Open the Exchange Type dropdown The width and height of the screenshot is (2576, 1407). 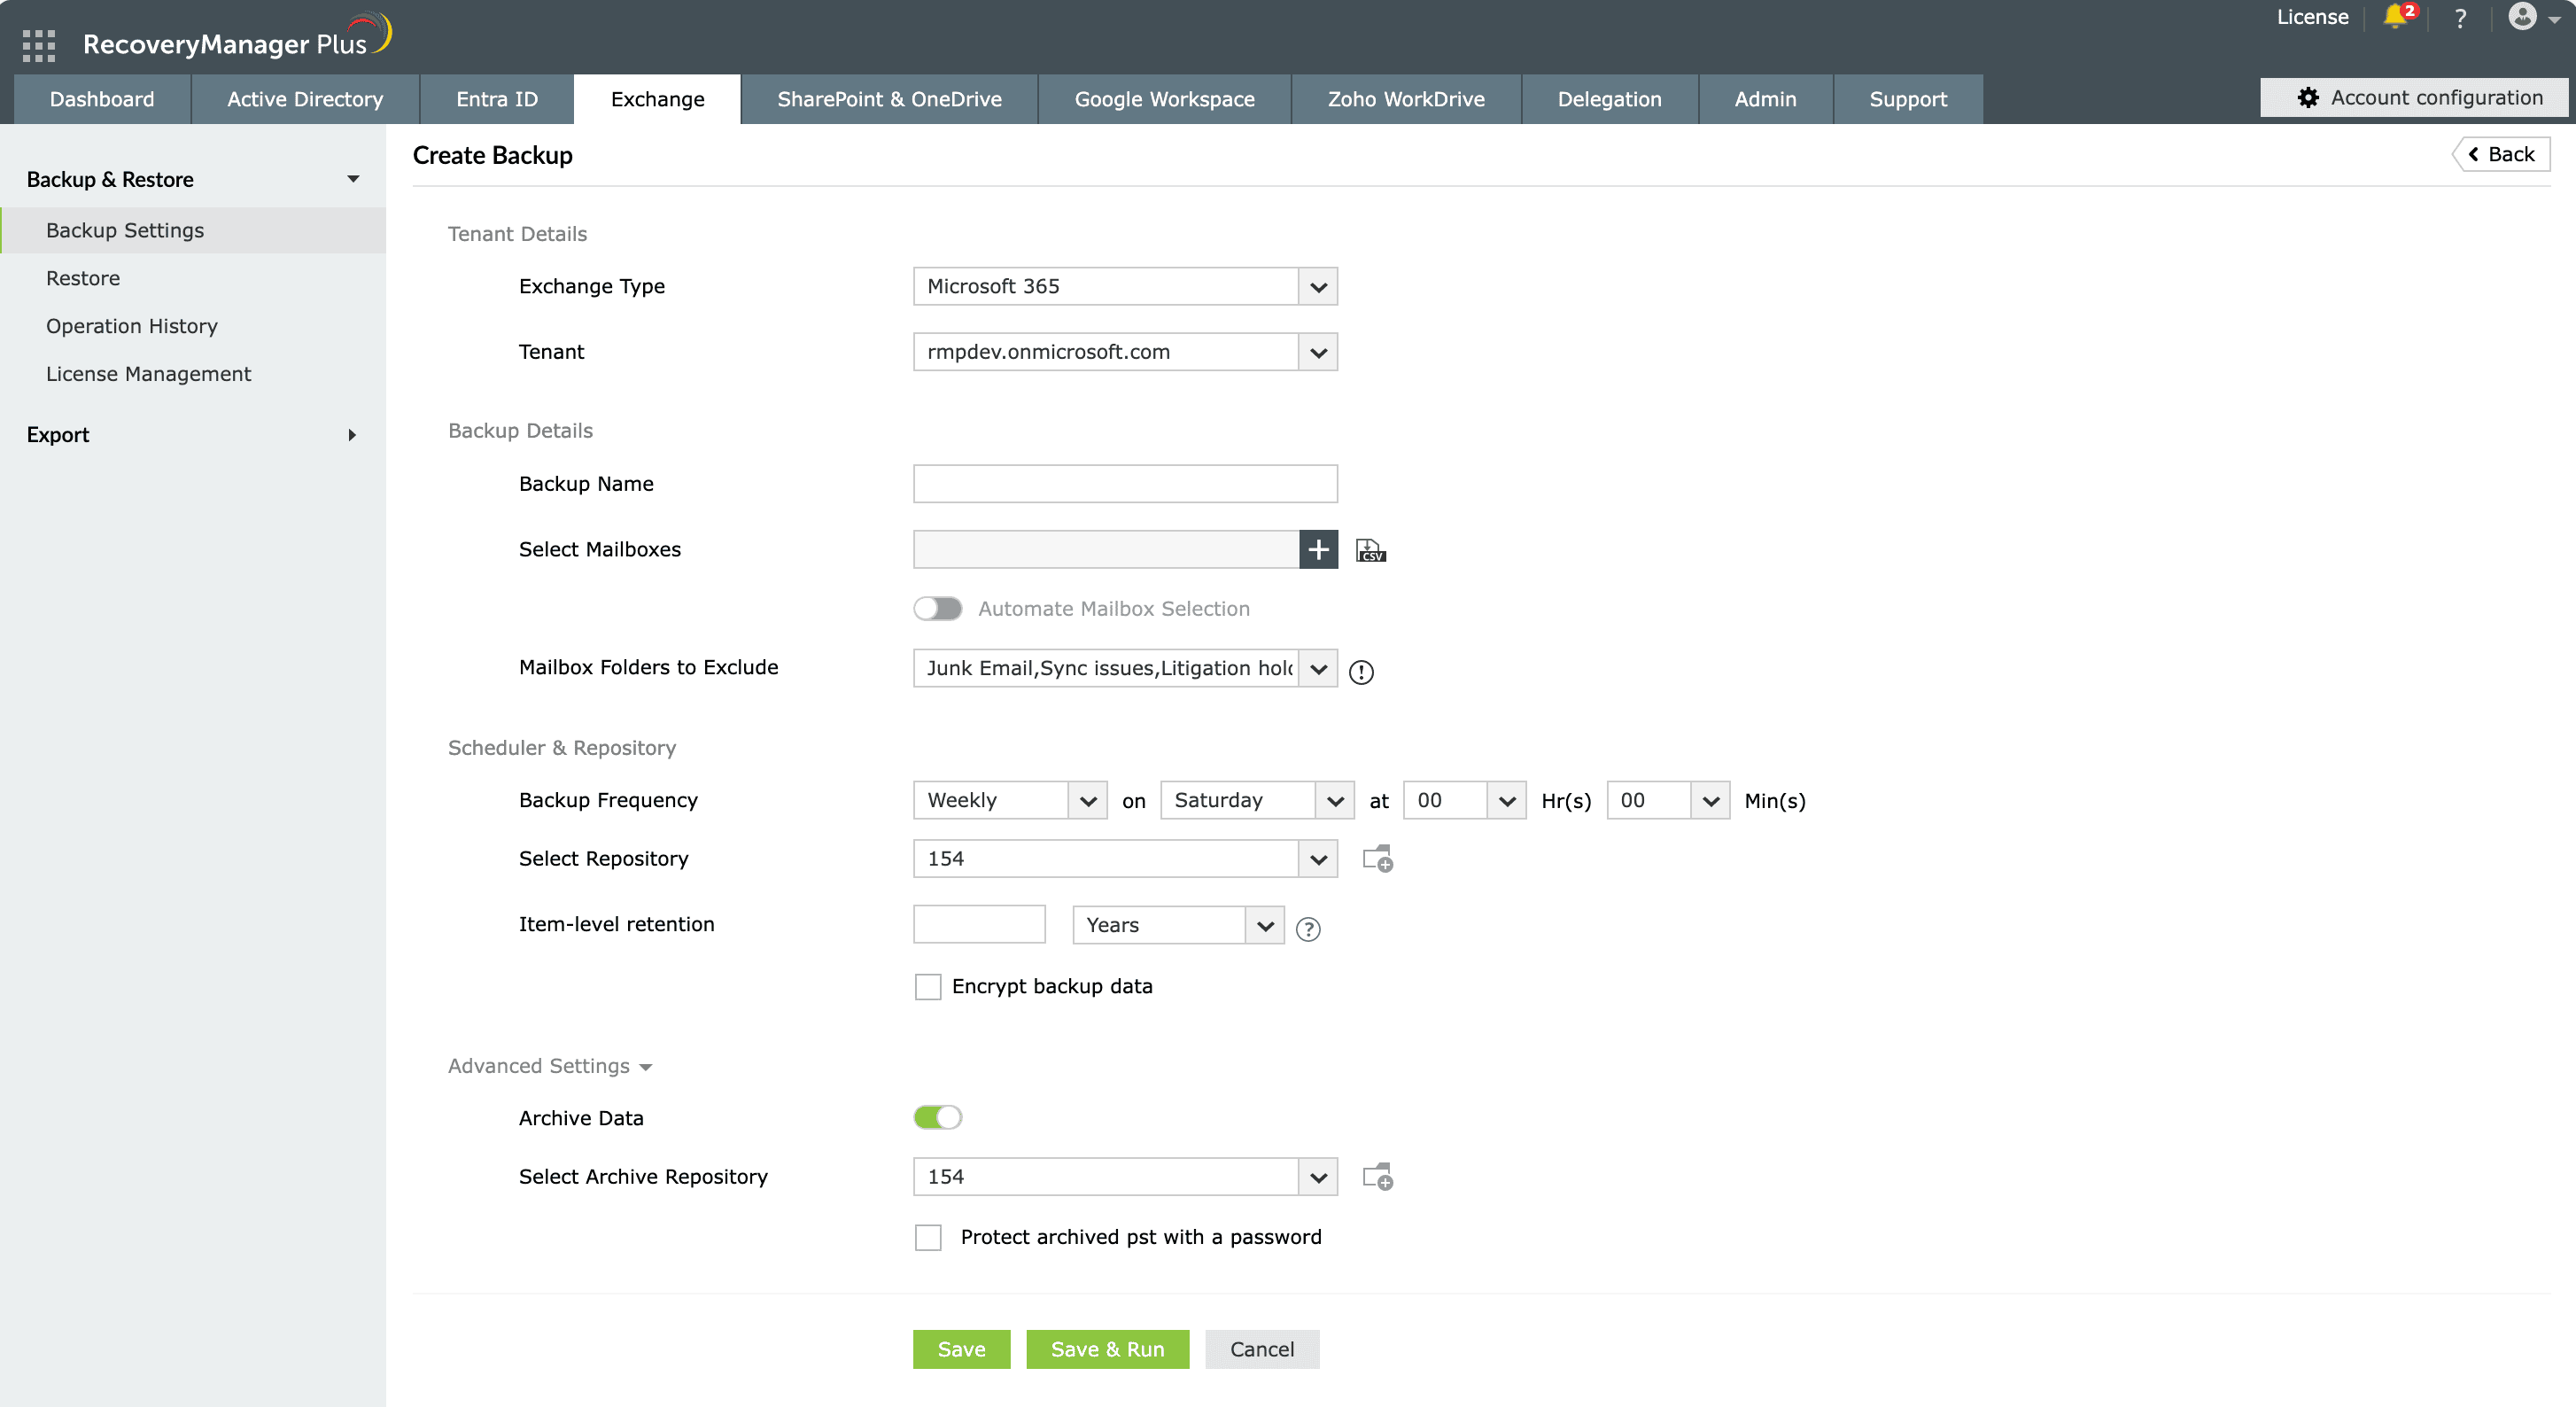[1318, 287]
